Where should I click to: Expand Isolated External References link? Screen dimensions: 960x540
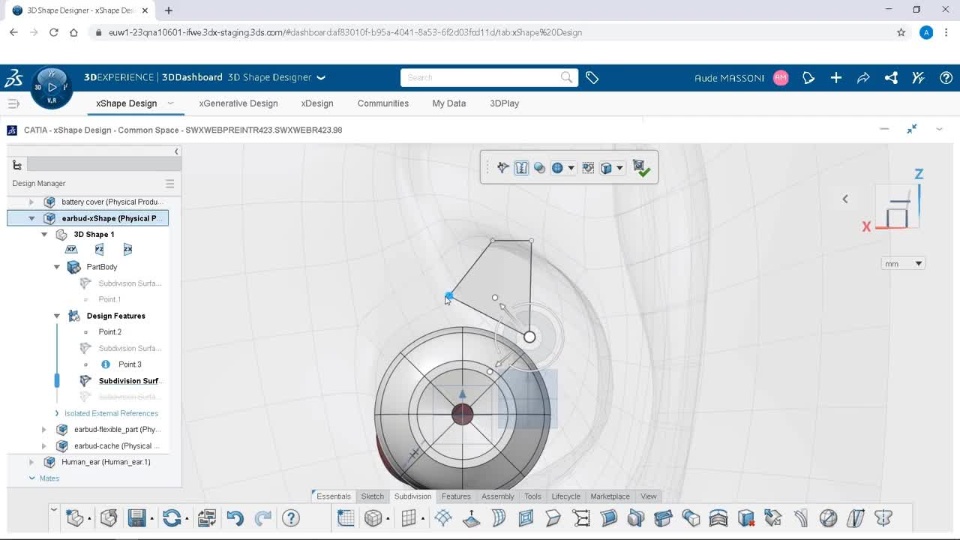109,413
